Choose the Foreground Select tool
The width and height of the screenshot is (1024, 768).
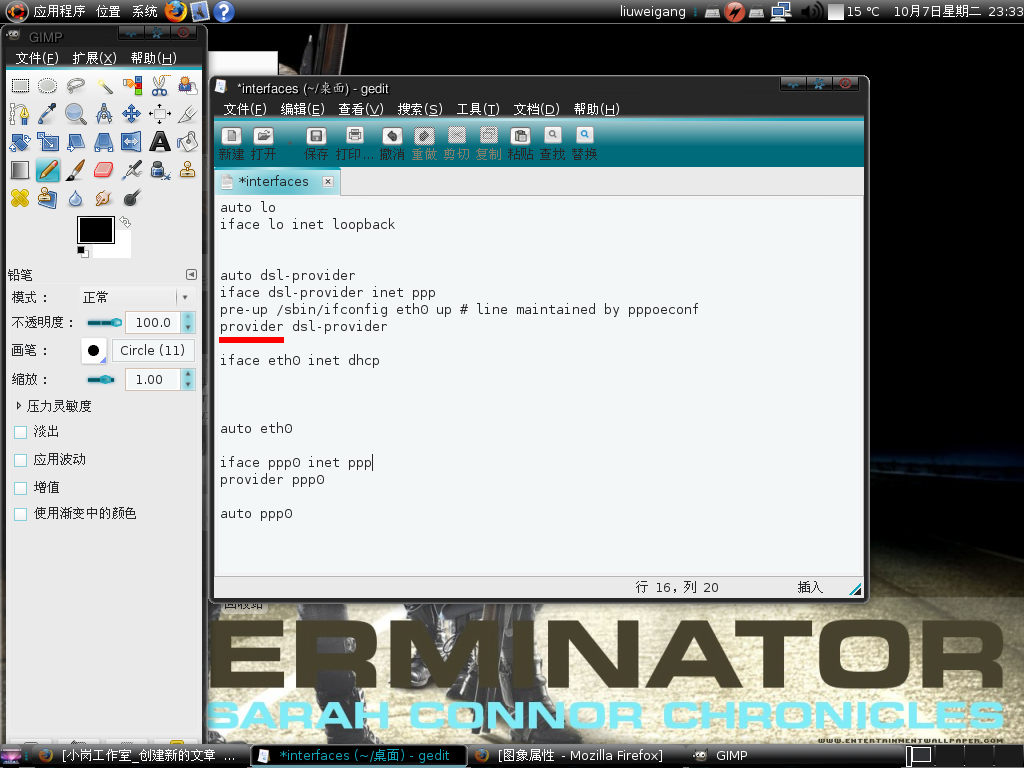pyautogui.click(x=187, y=86)
